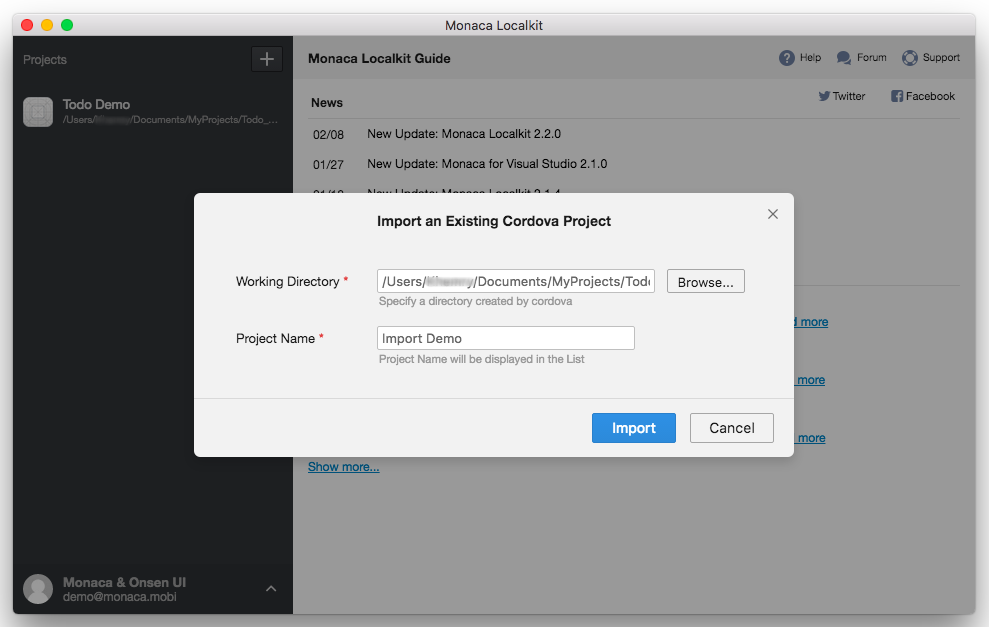The height and width of the screenshot is (627, 989).
Task: Click hint 'Project Name will be displayed'
Action: pyautogui.click(x=481, y=359)
